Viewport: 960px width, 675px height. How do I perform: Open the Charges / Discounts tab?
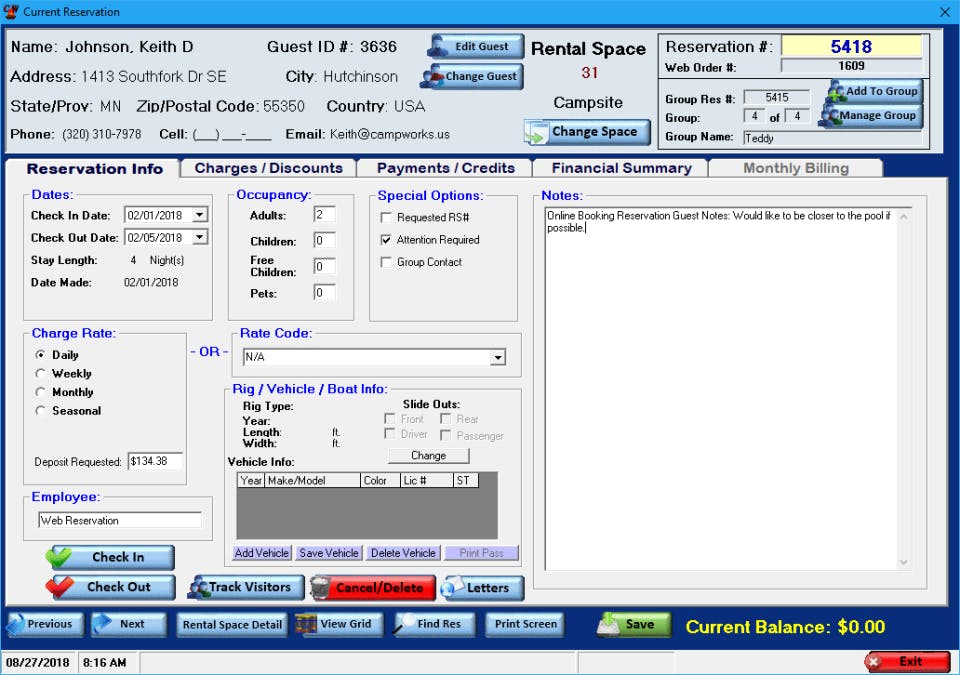pyautogui.click(x=268, y=168)
